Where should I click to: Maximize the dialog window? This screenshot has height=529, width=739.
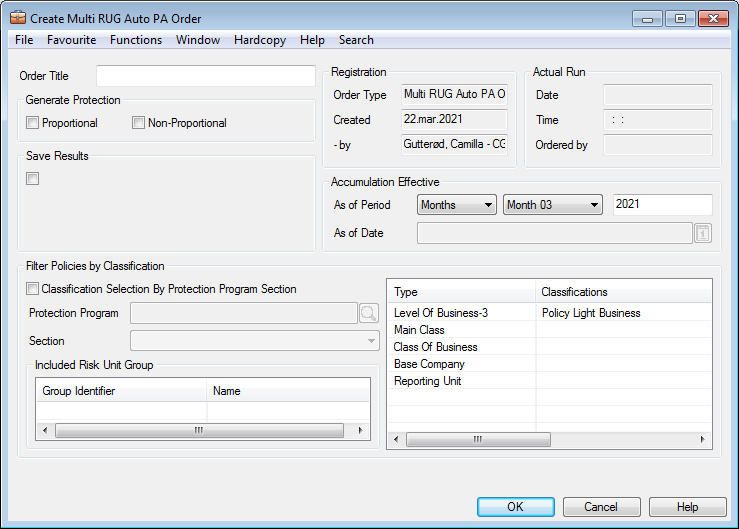pos(680,19)
